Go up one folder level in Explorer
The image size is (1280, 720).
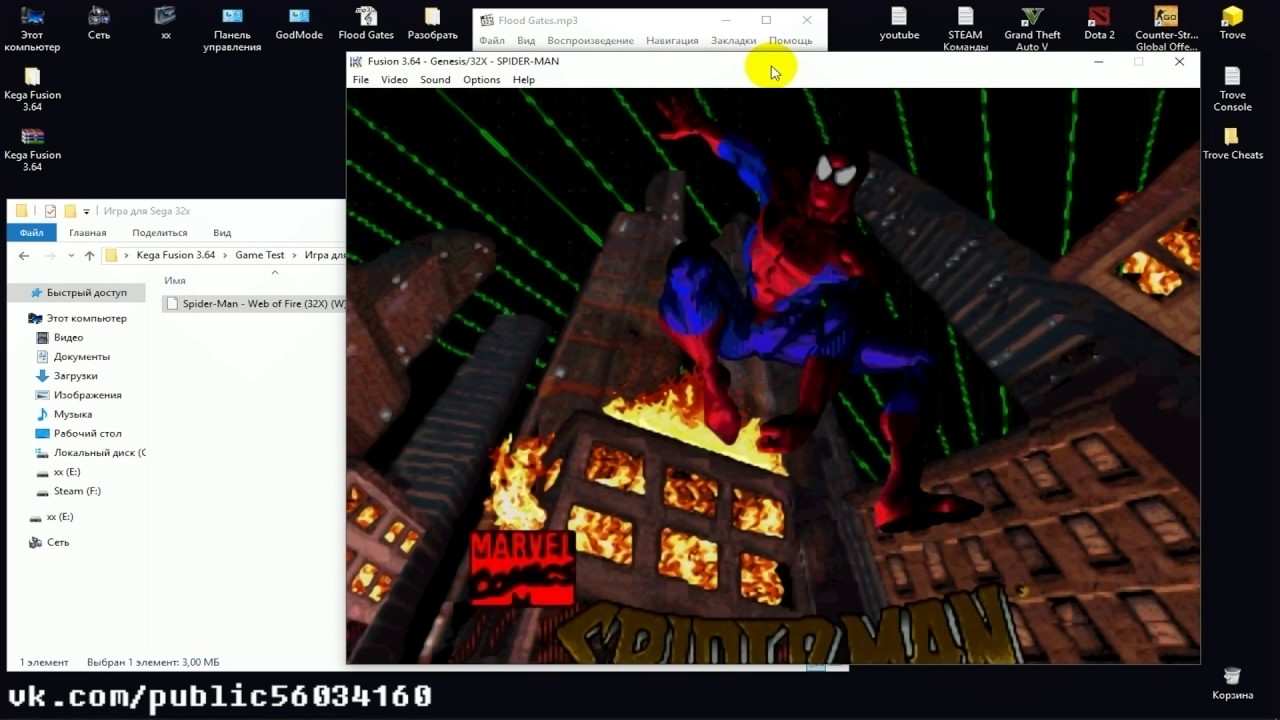click(89, 256)
